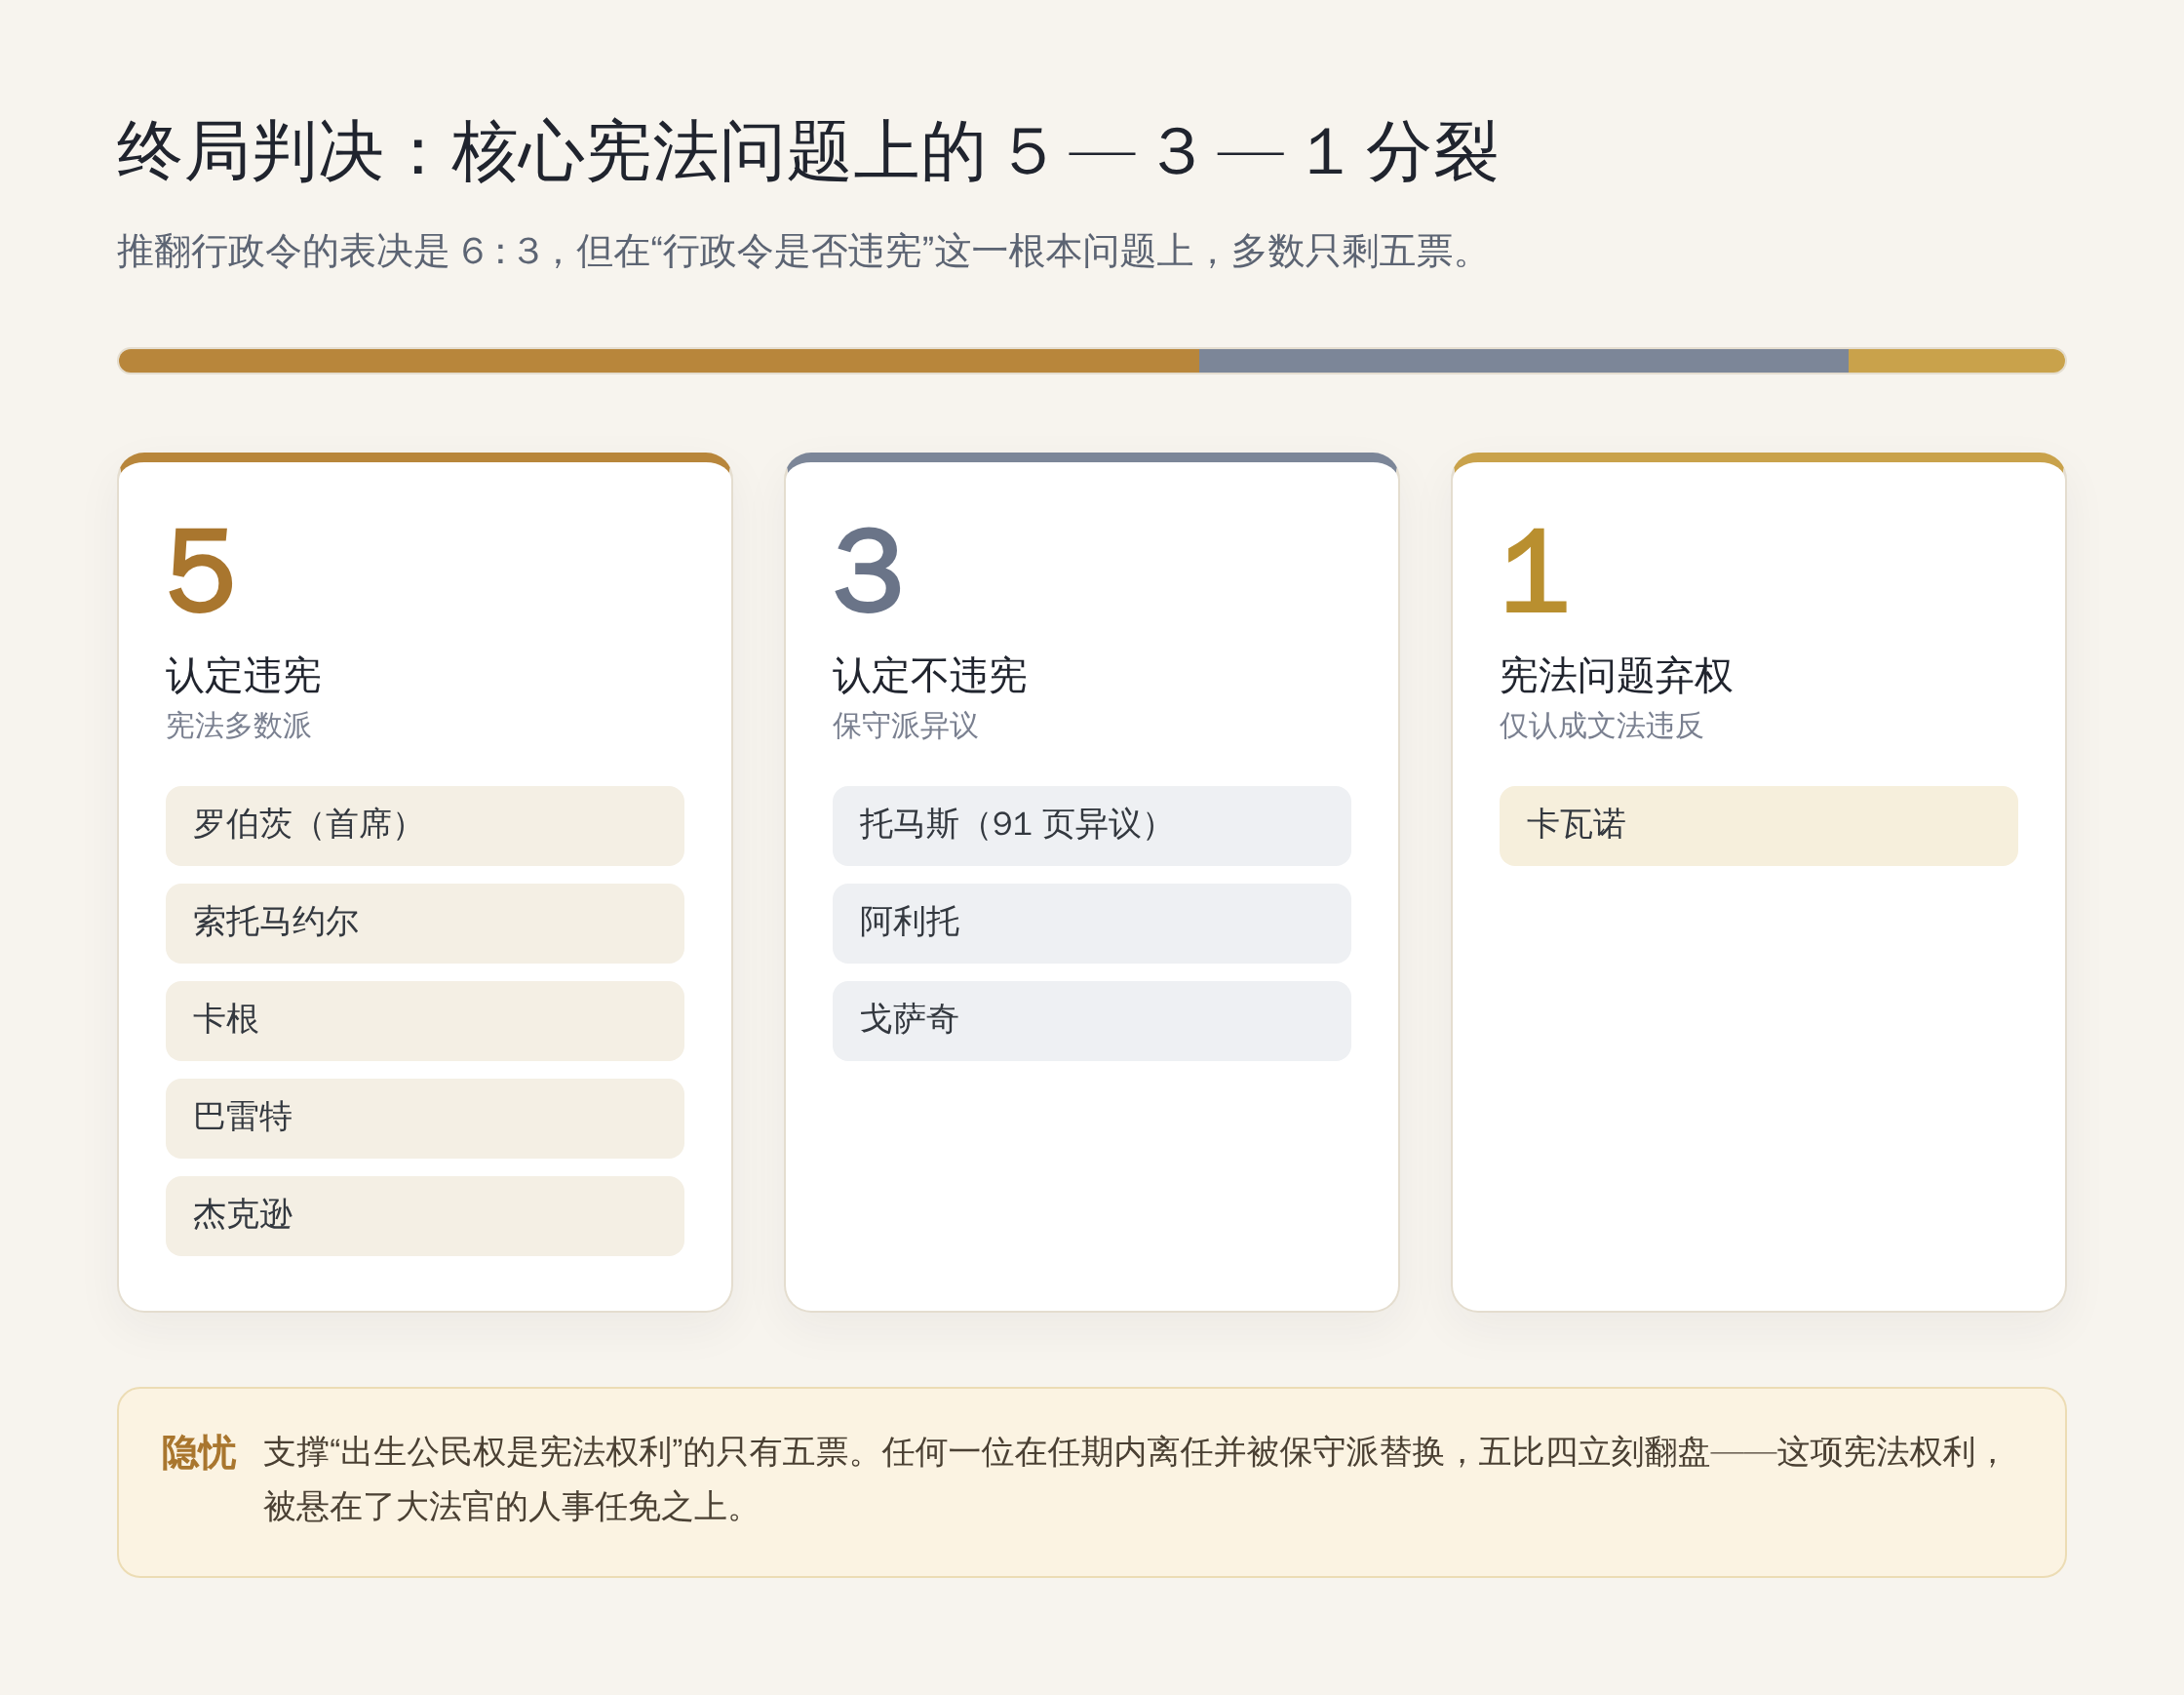Click the large number 3
2184x1695 pixels.
coord(868,570)
